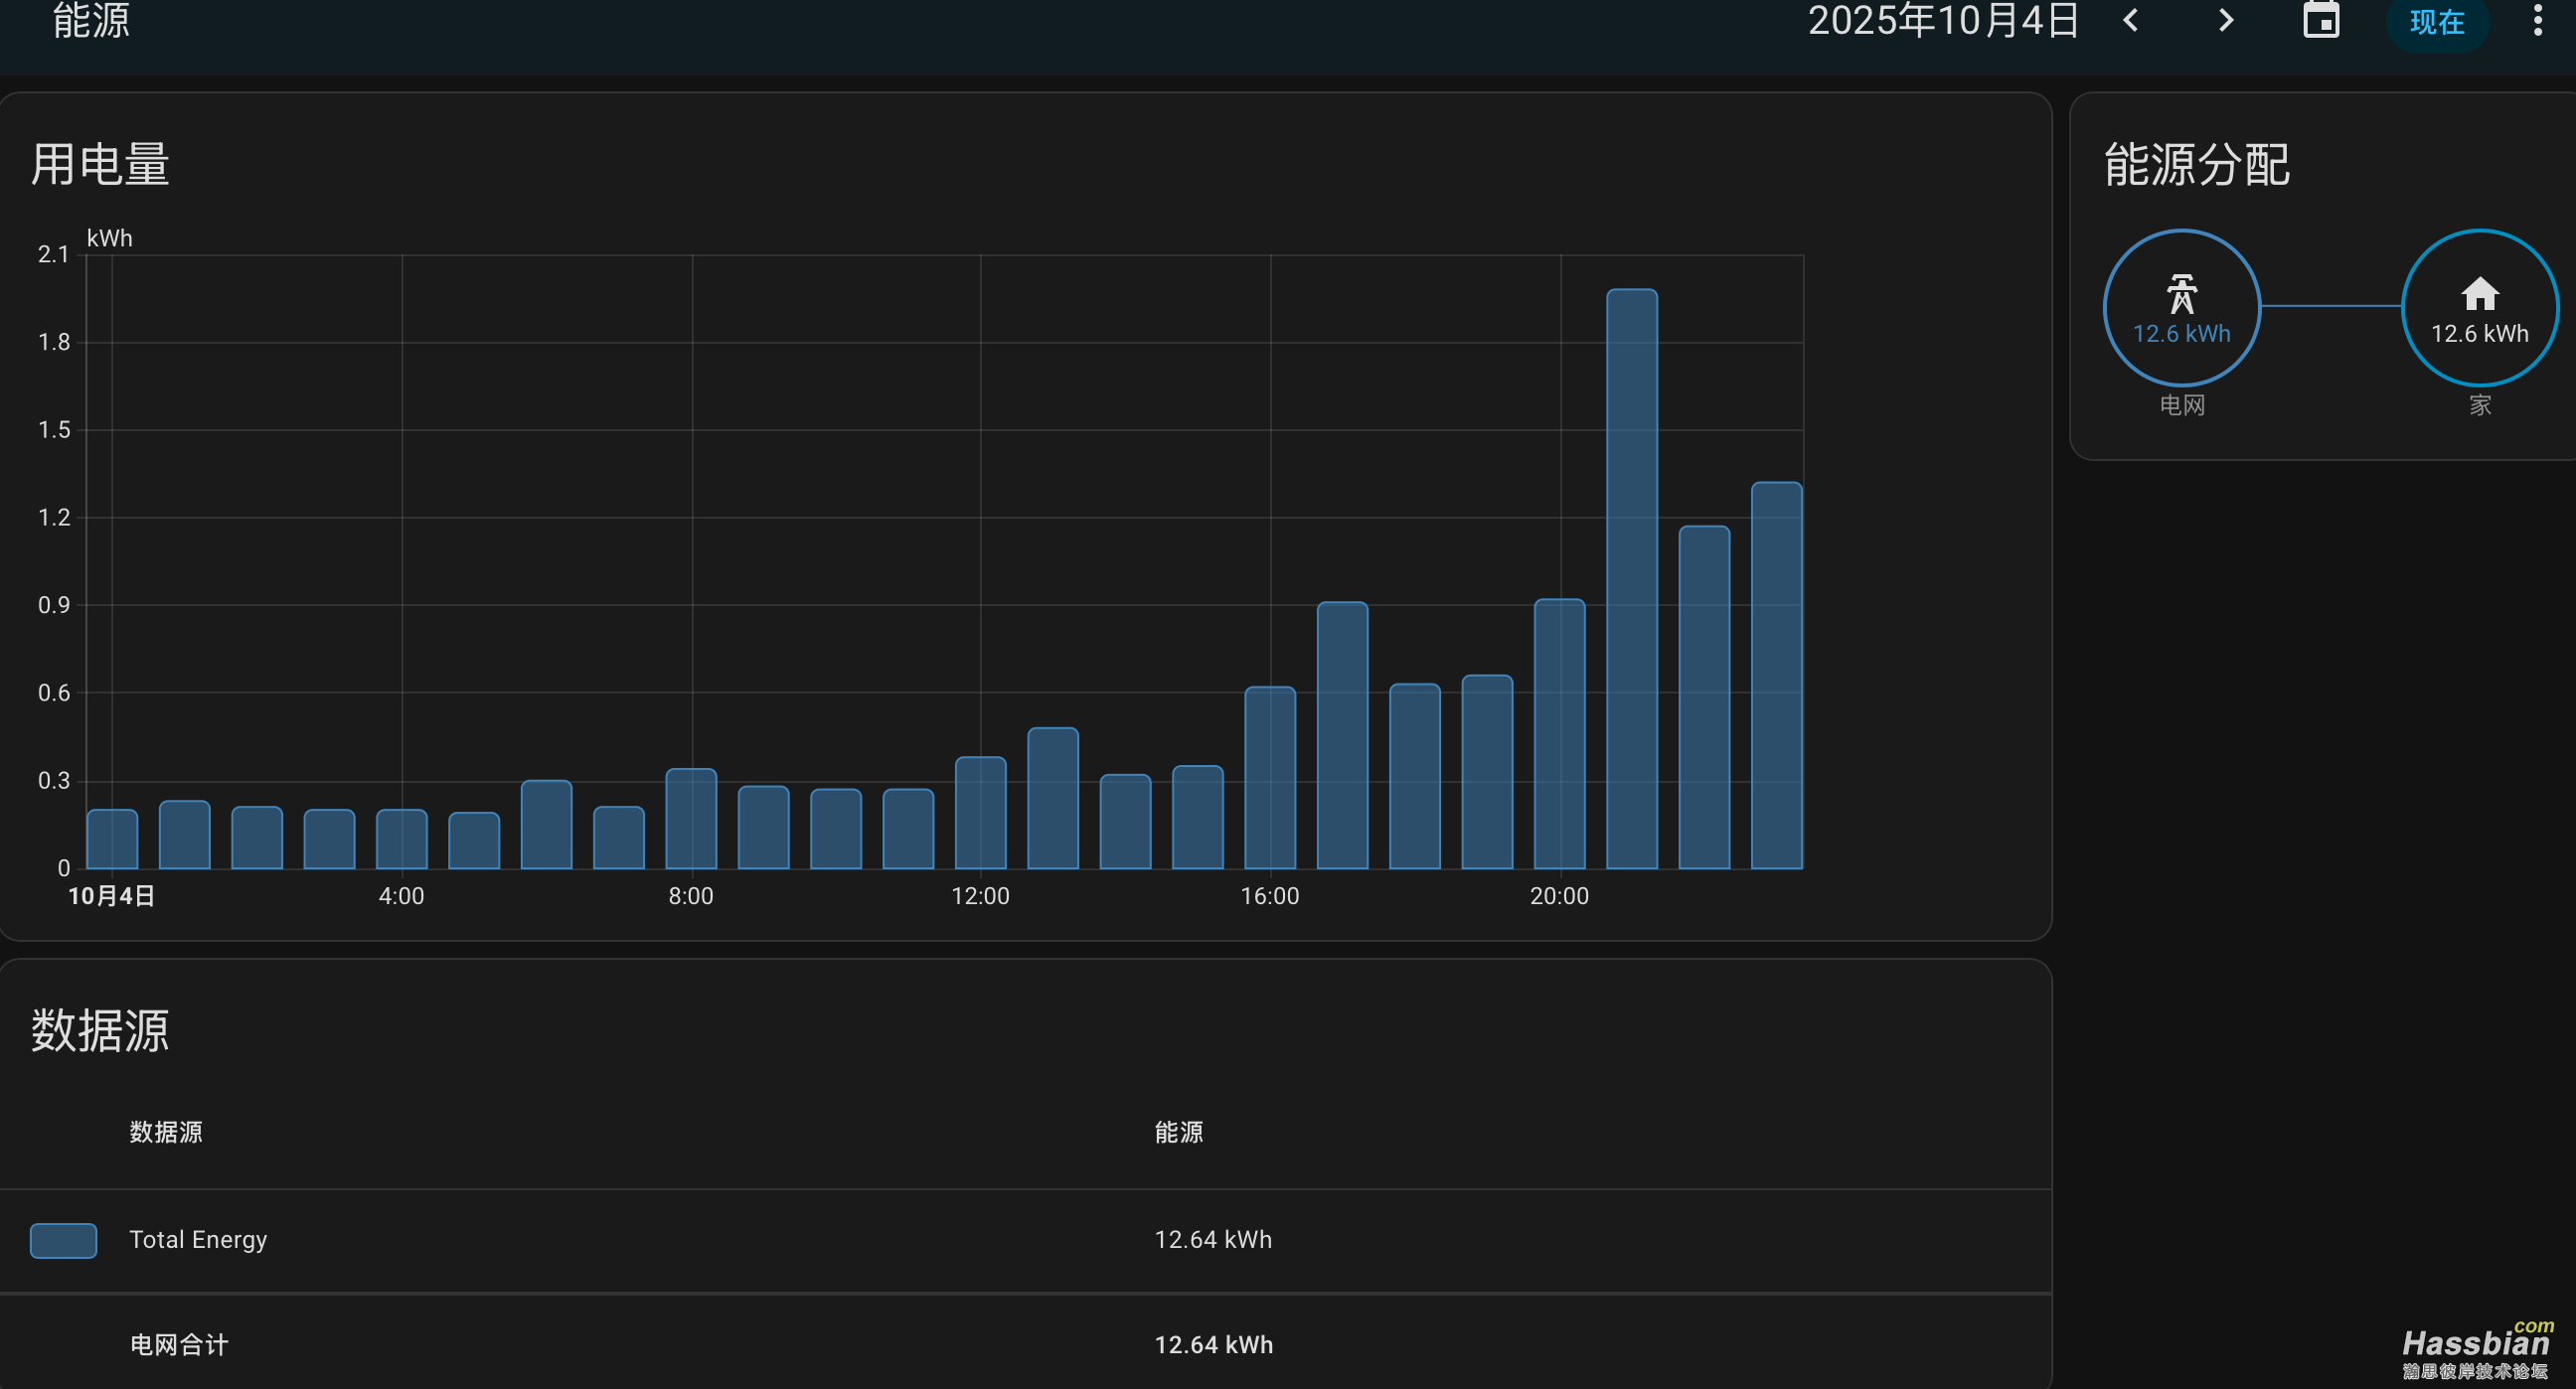
Task: Click the 现在 (now) button
Action: [2436, 22]
